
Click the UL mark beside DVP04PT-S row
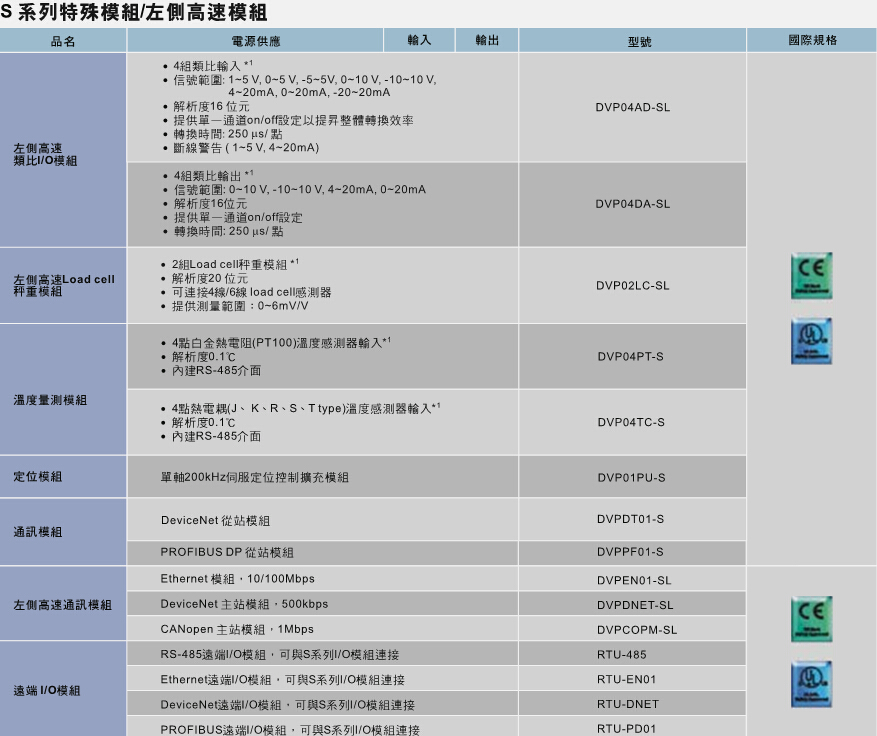click(x=811, y=342)
